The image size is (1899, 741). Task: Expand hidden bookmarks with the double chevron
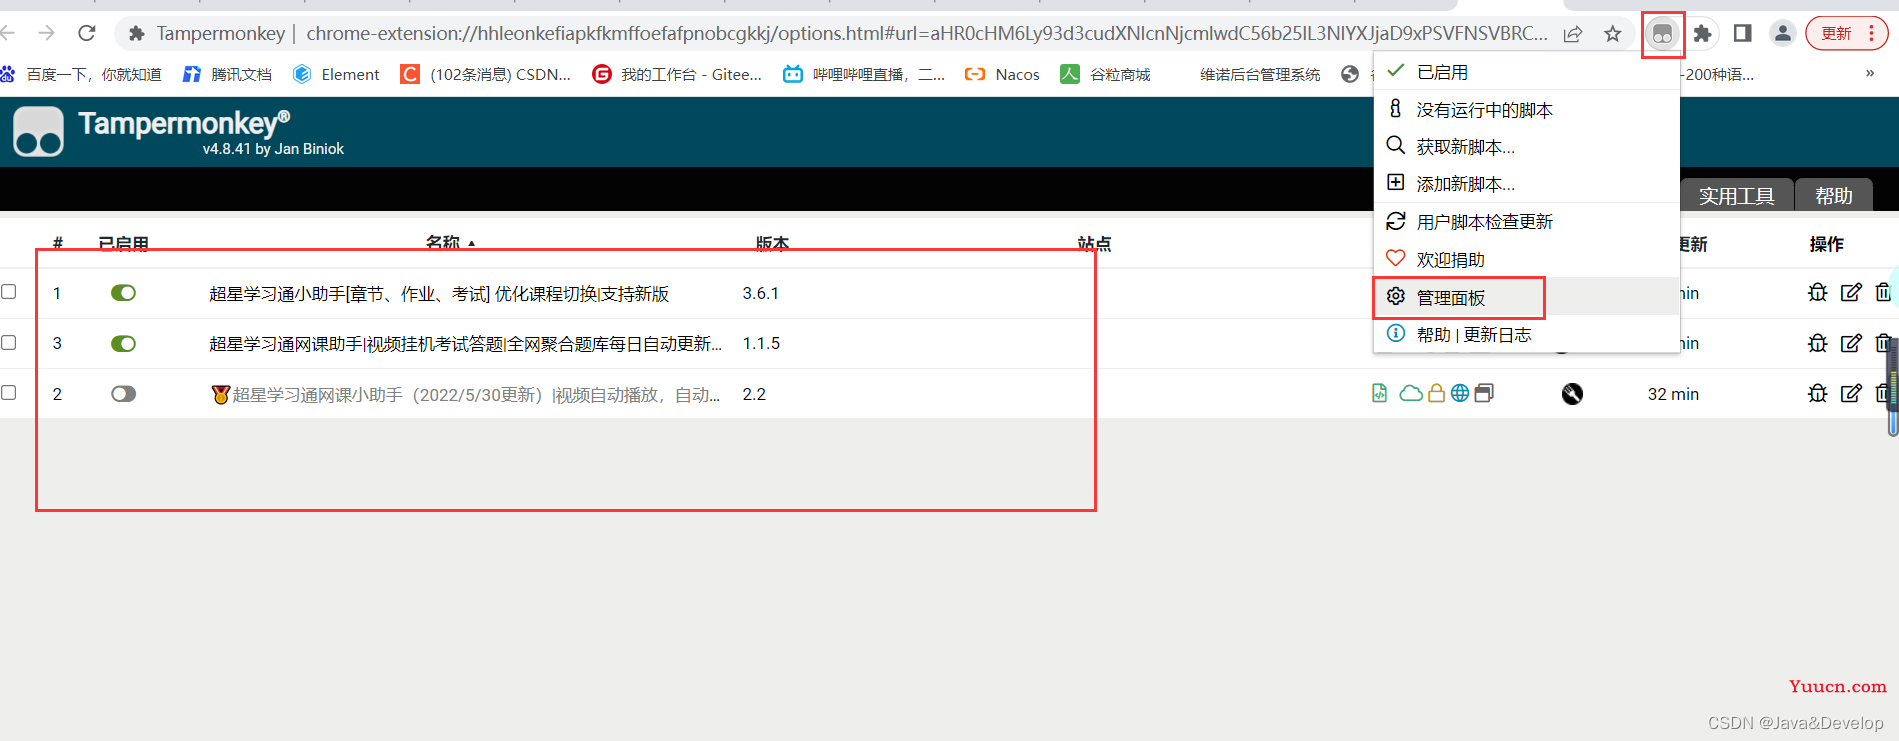(x=1870, y=73)
